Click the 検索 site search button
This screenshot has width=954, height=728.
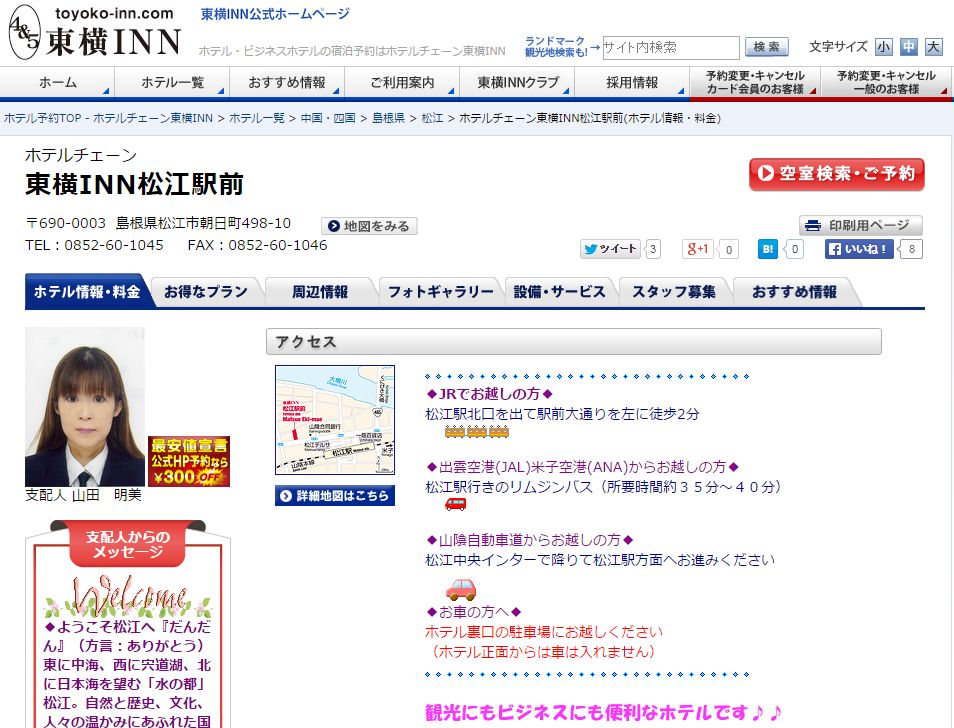point(767,47)
